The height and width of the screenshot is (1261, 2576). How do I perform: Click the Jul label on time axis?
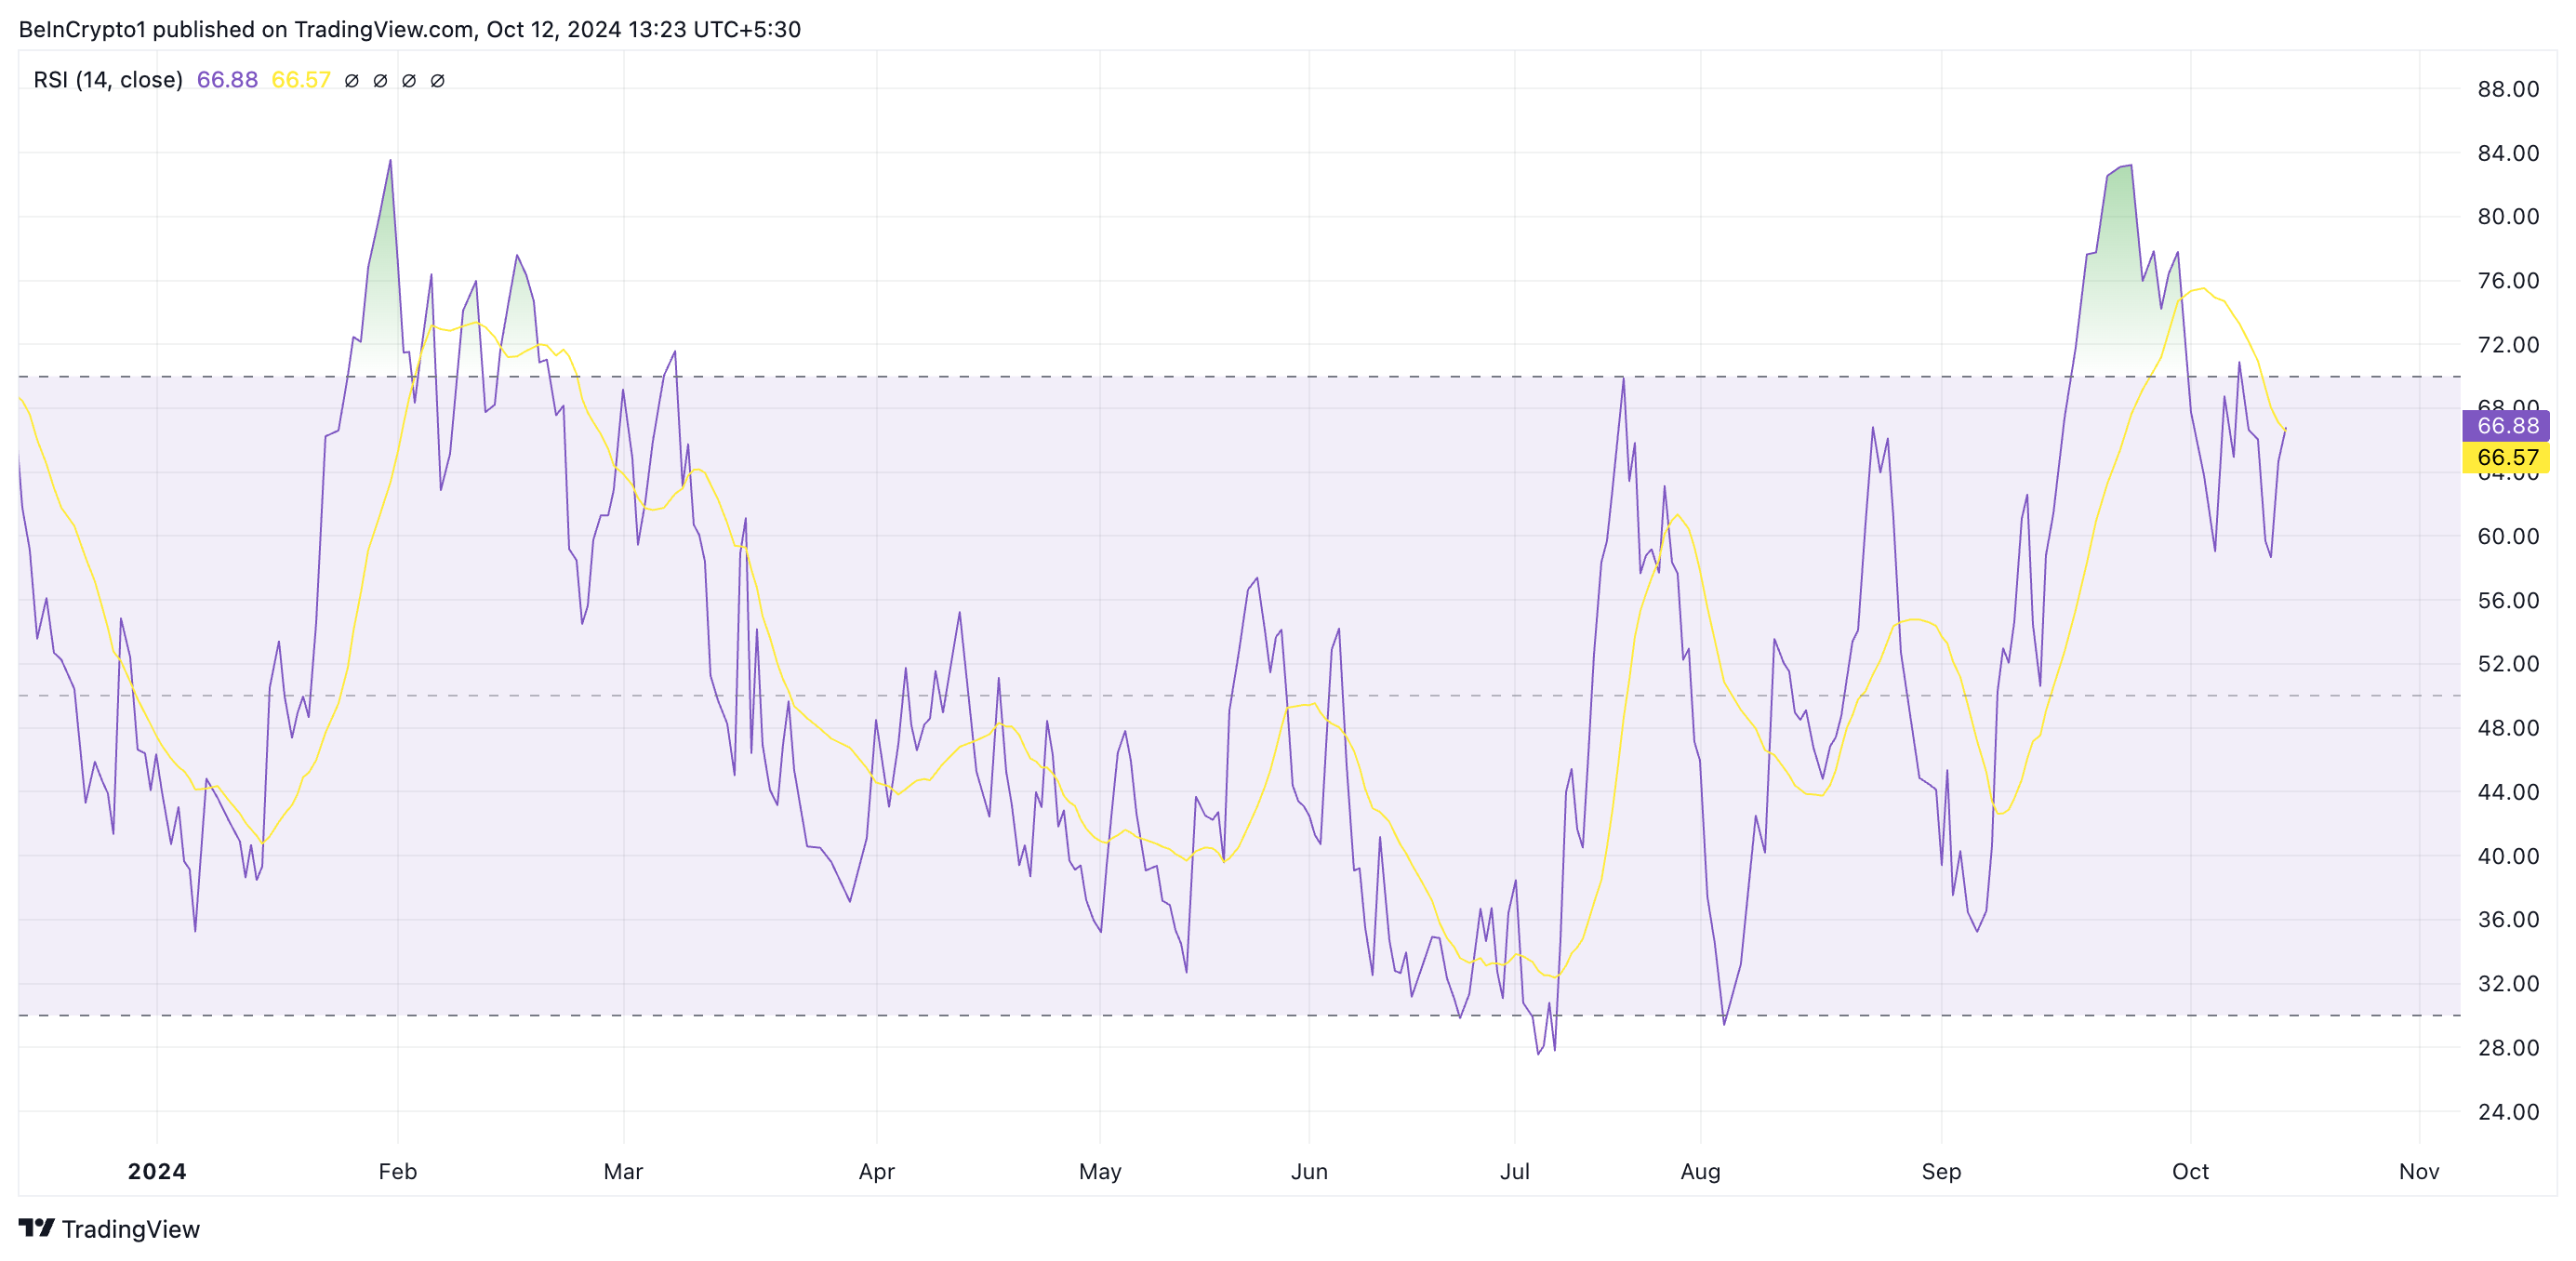click(1514, 1172)
